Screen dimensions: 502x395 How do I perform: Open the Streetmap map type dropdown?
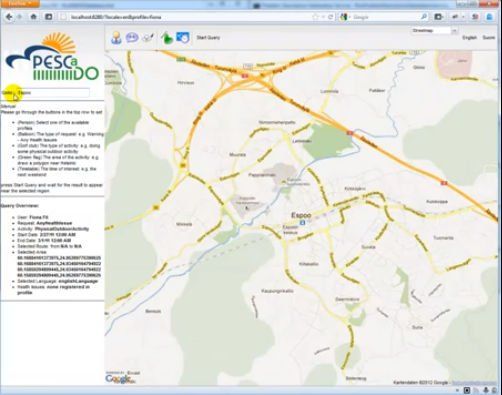point(434,31)
